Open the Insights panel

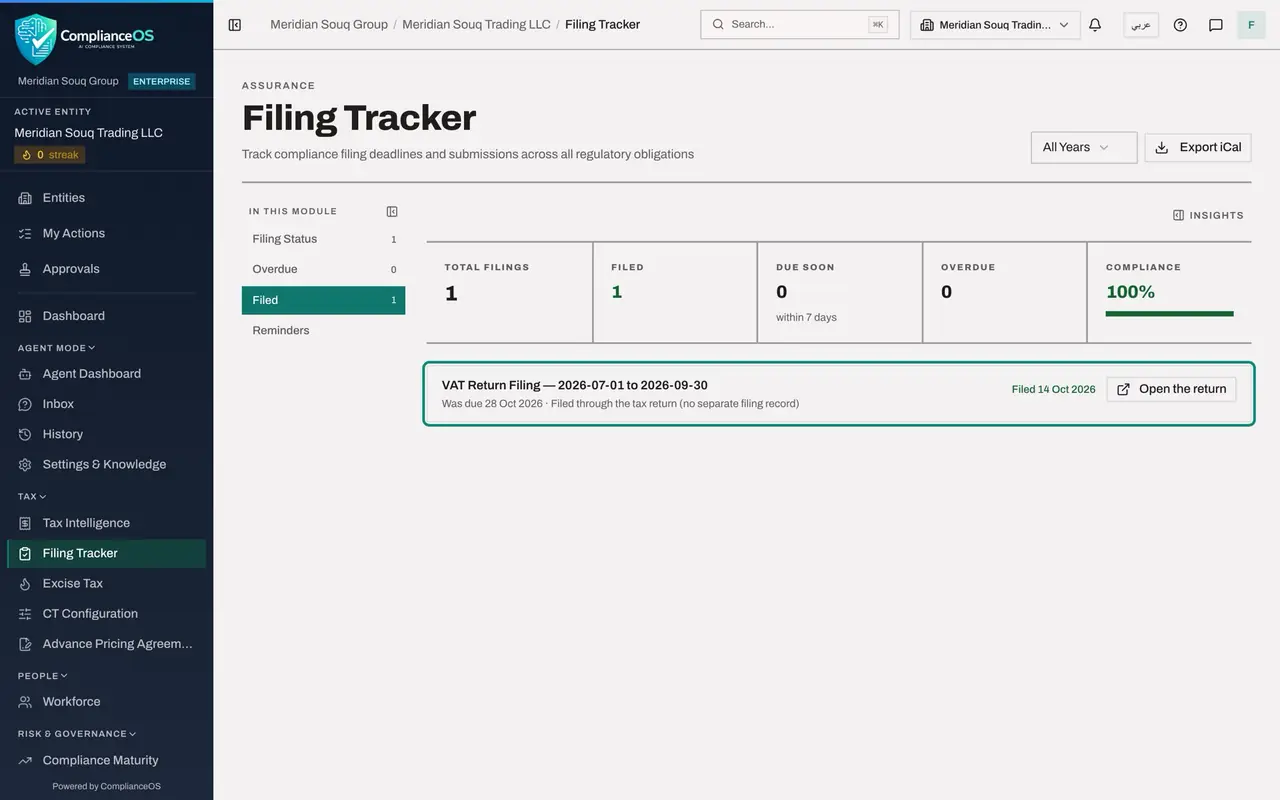pos(1208,215)
